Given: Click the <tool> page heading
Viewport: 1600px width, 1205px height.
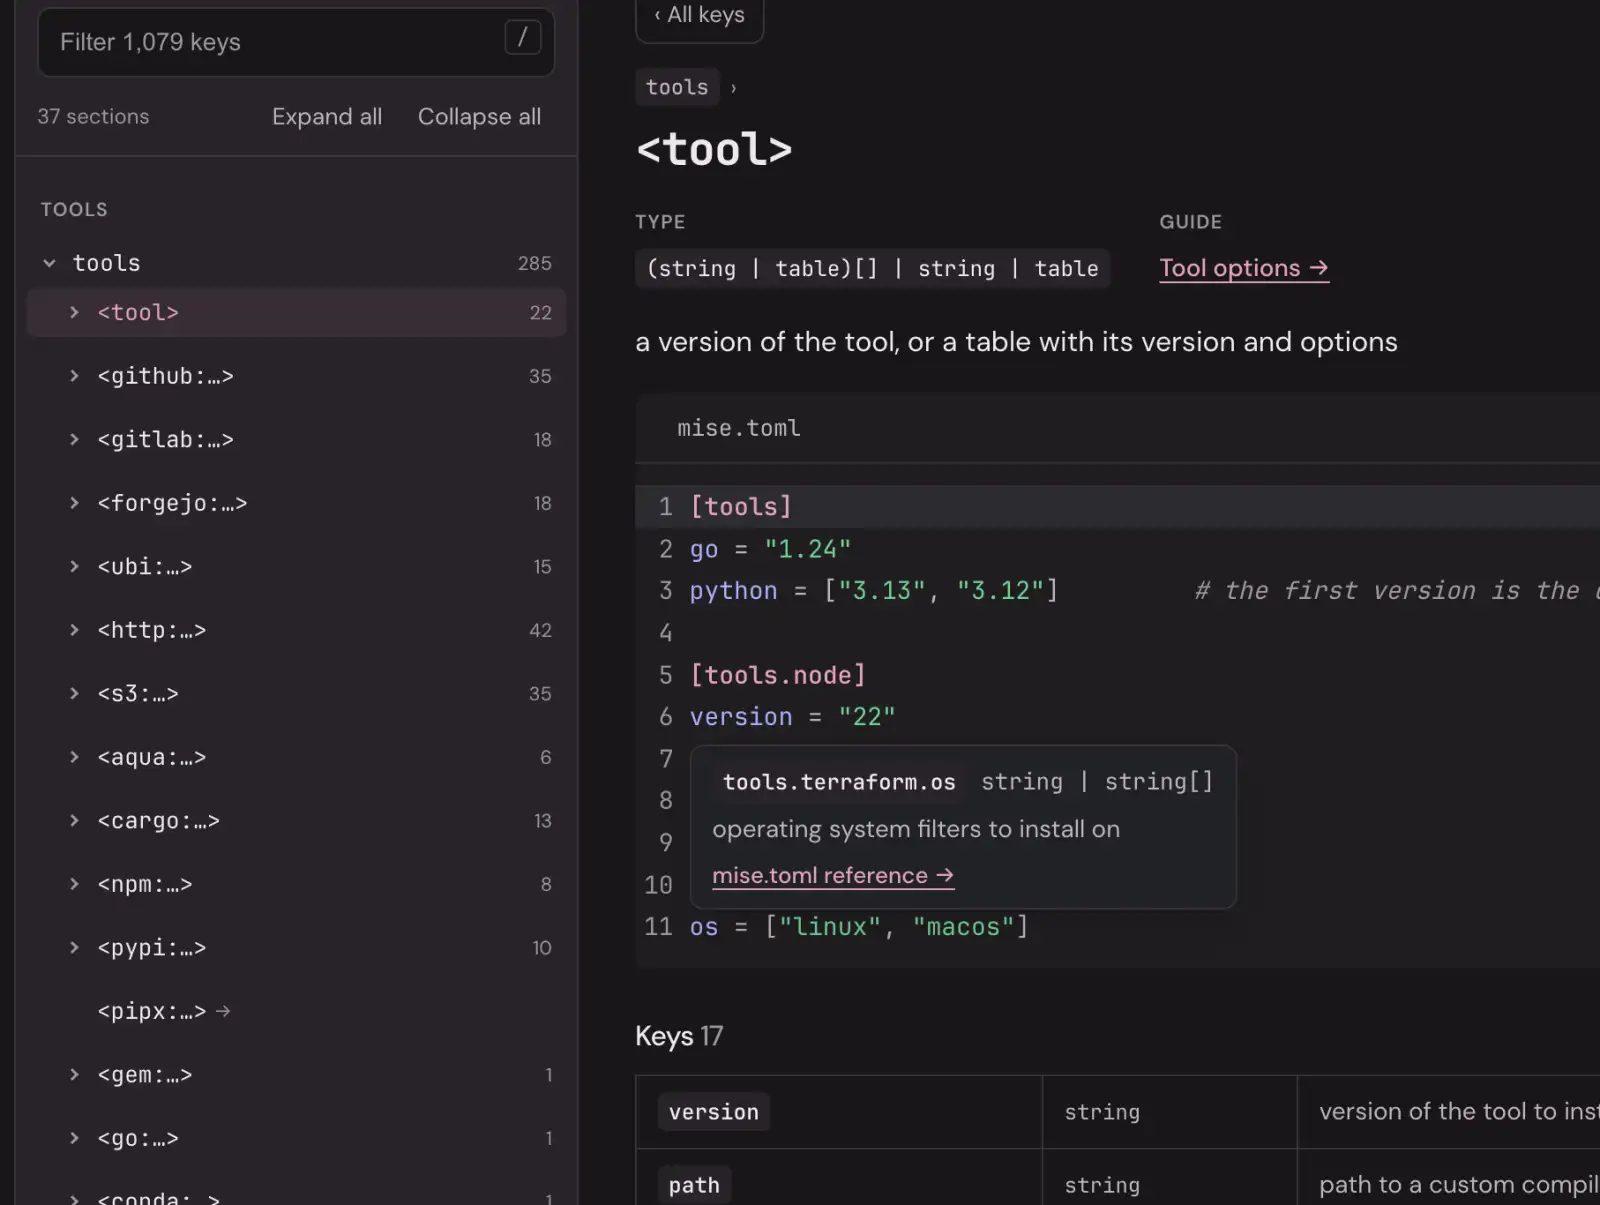Looking at the screenshot, I should [x=714, y=150].
